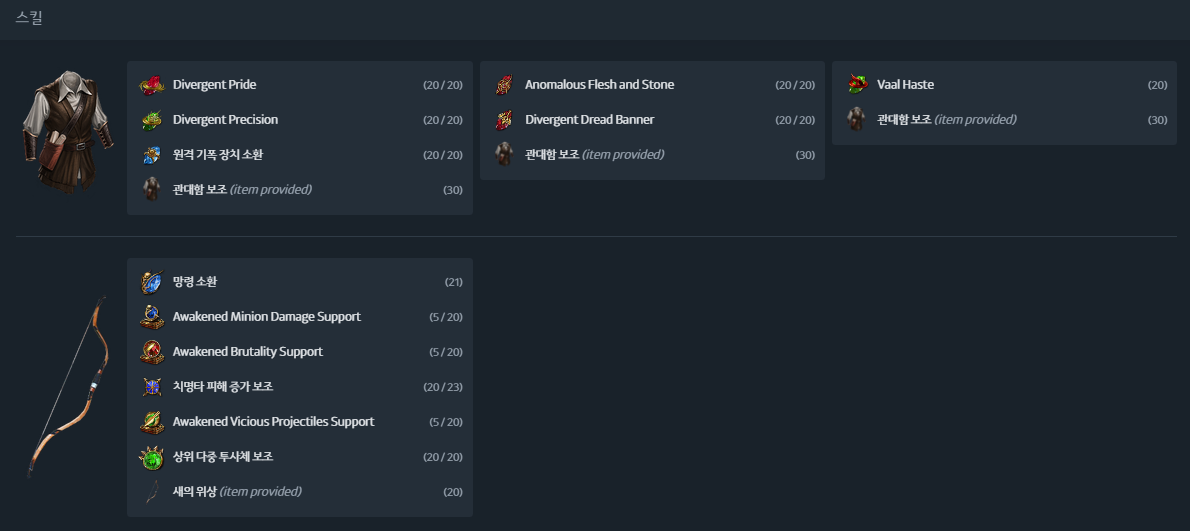Select the 원격 기폭 장치 소환 label
The image size is (1190, 531).
click(218, 155)
